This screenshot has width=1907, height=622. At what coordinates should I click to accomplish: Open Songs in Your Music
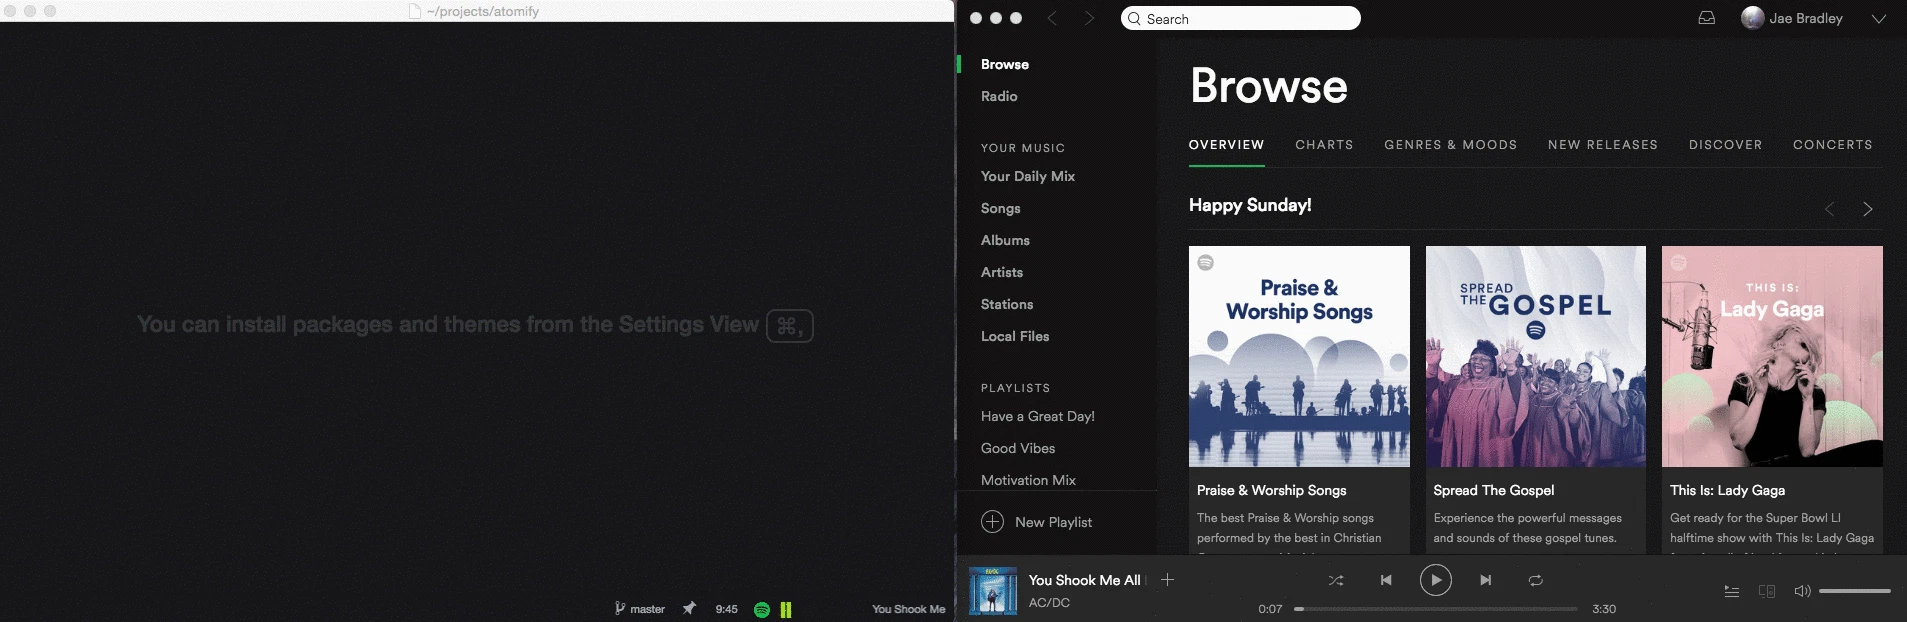(1001, 208)
